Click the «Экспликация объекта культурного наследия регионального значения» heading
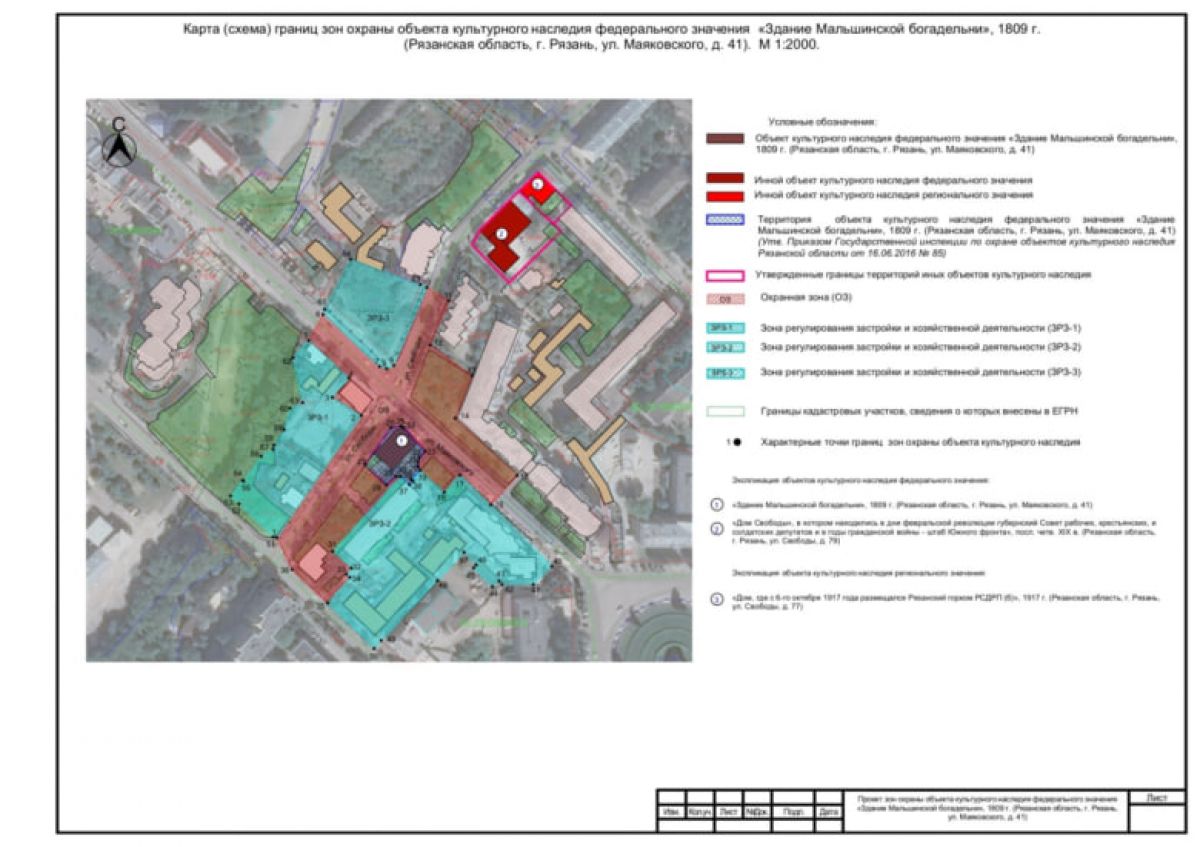Screen dimensions: 1200x847 [x=859, y=573]
